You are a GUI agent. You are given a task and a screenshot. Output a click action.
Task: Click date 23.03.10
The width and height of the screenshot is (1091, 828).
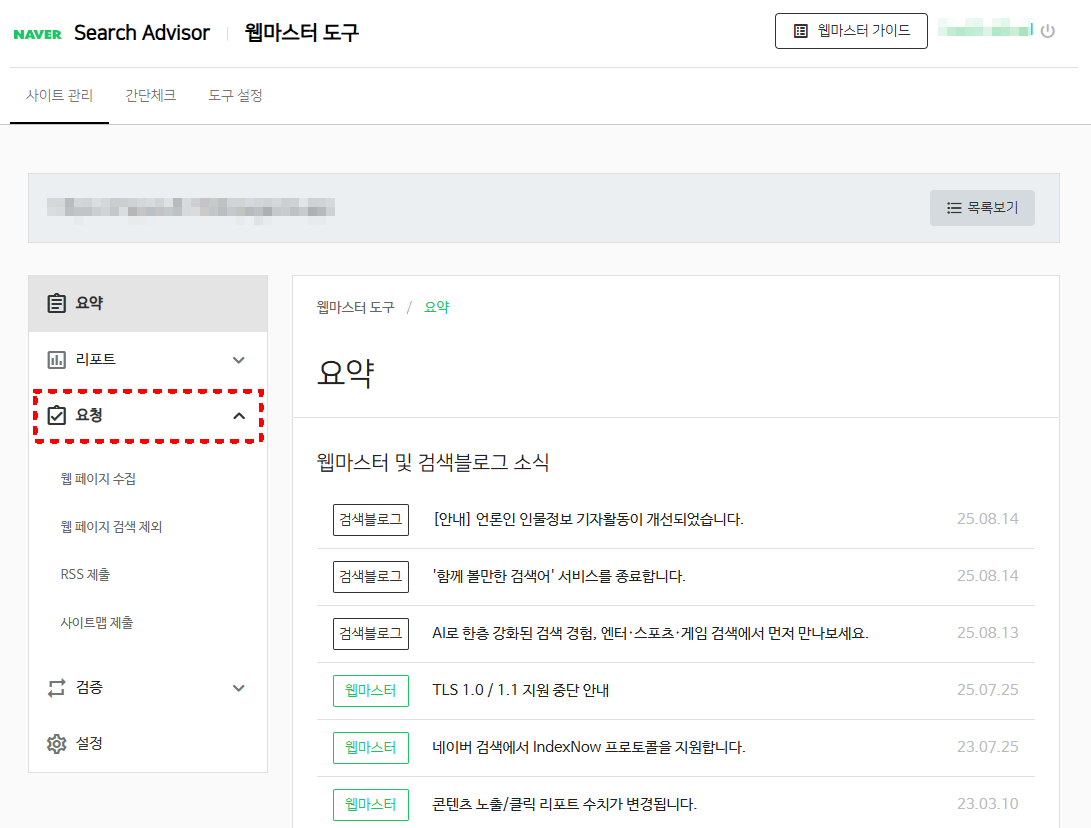pyautogui.click(x=987, y=804)
